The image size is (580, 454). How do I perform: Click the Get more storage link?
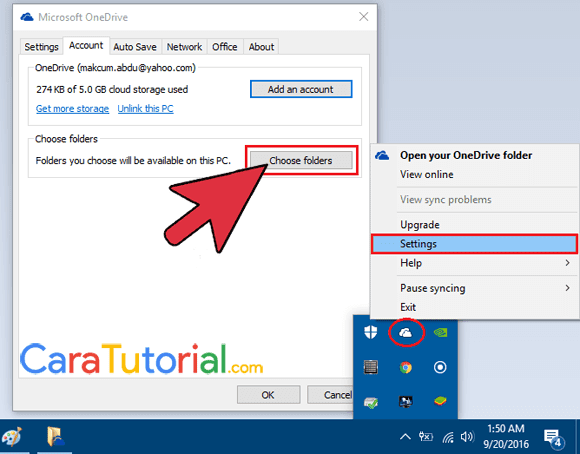(x=72, y=109)
